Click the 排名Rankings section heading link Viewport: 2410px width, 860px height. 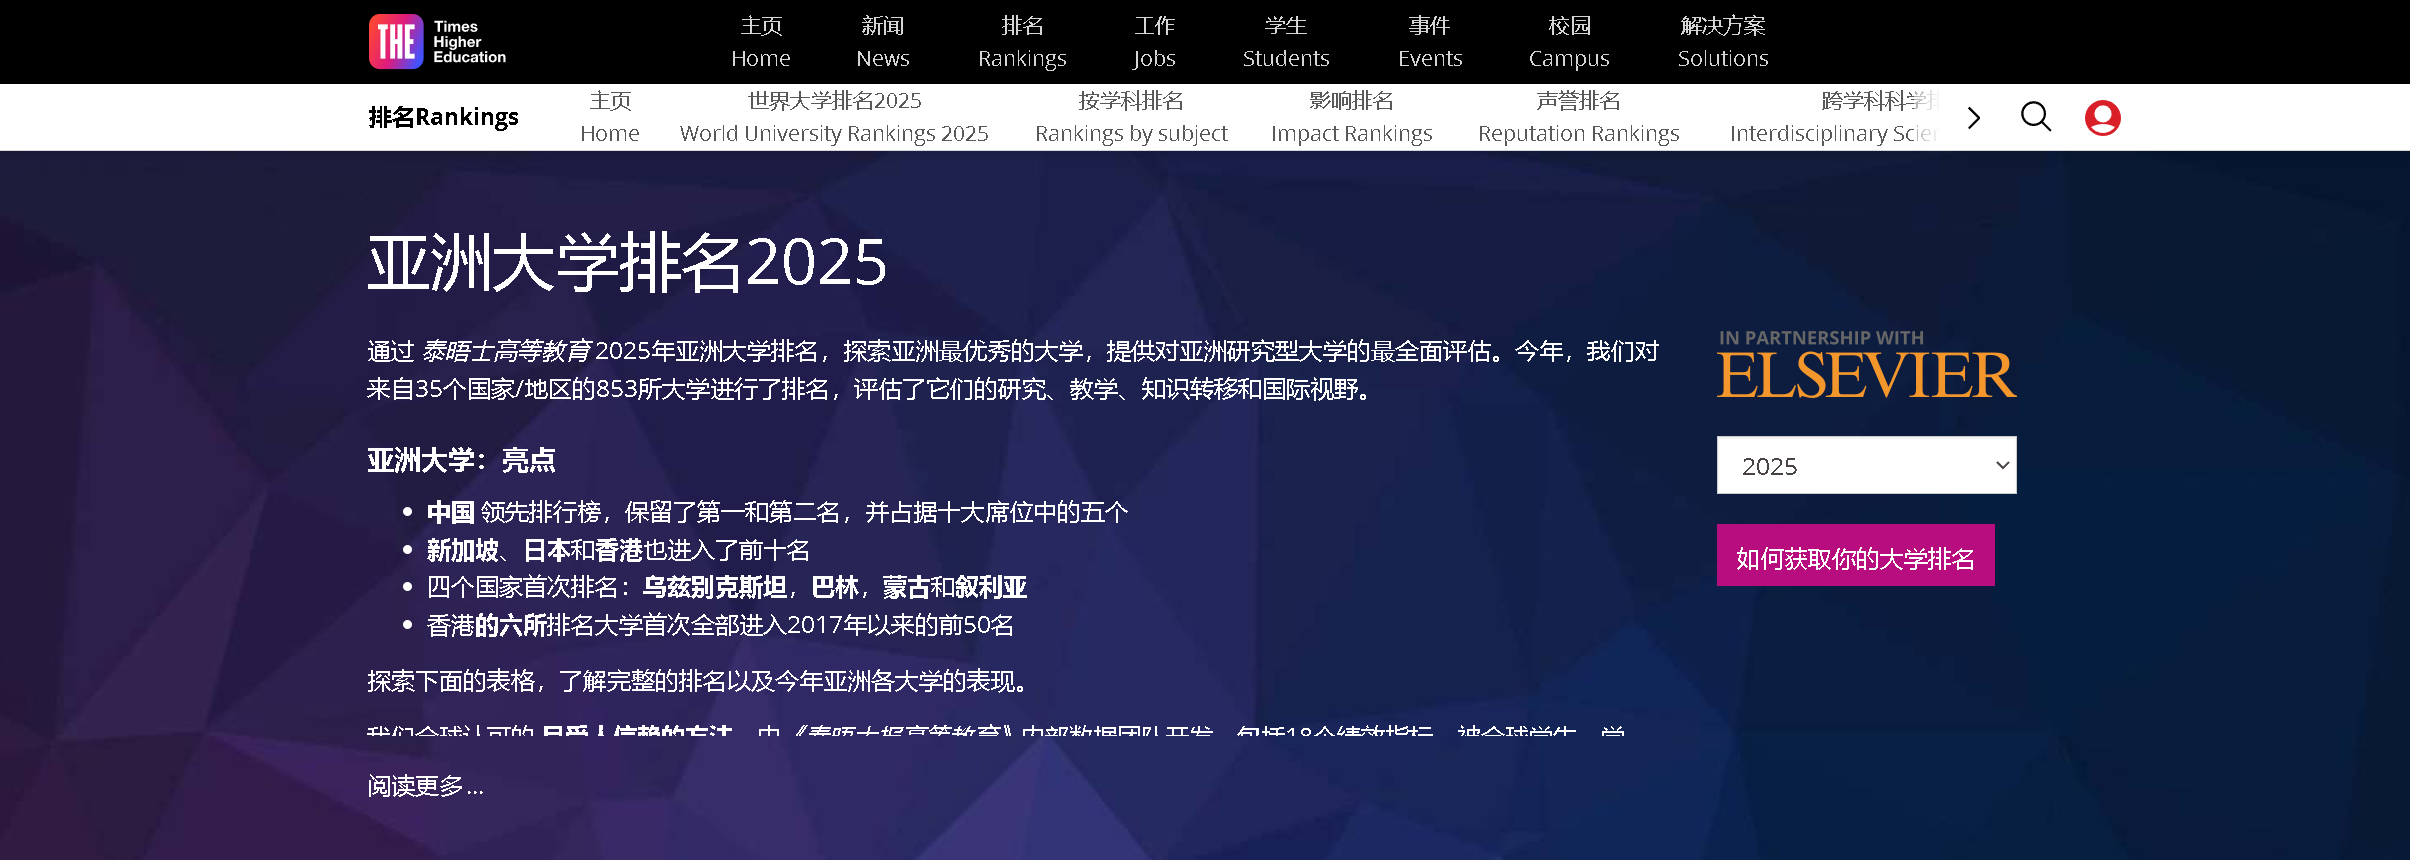coord(443,117)
